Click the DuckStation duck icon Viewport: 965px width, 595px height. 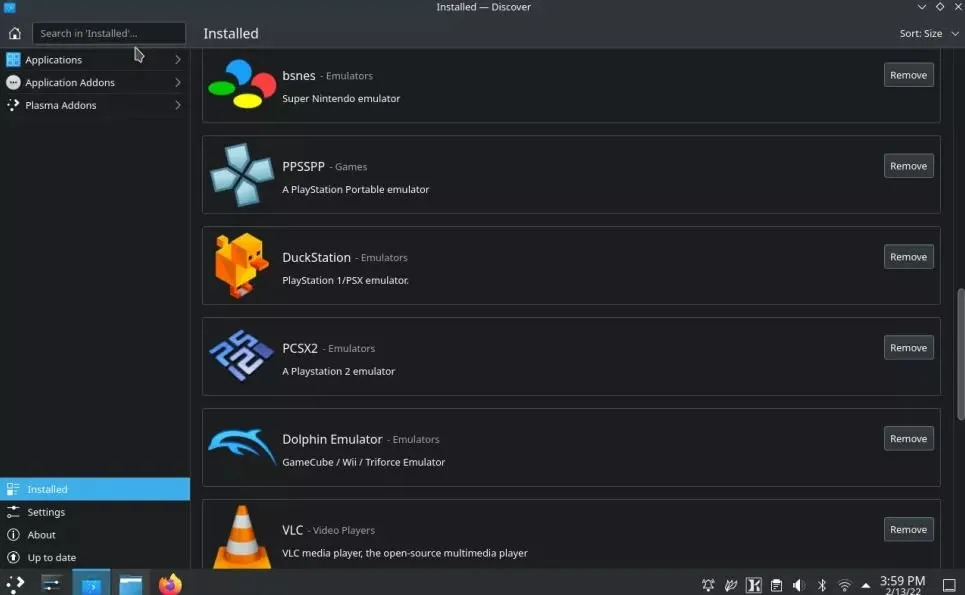coord(241,266)
